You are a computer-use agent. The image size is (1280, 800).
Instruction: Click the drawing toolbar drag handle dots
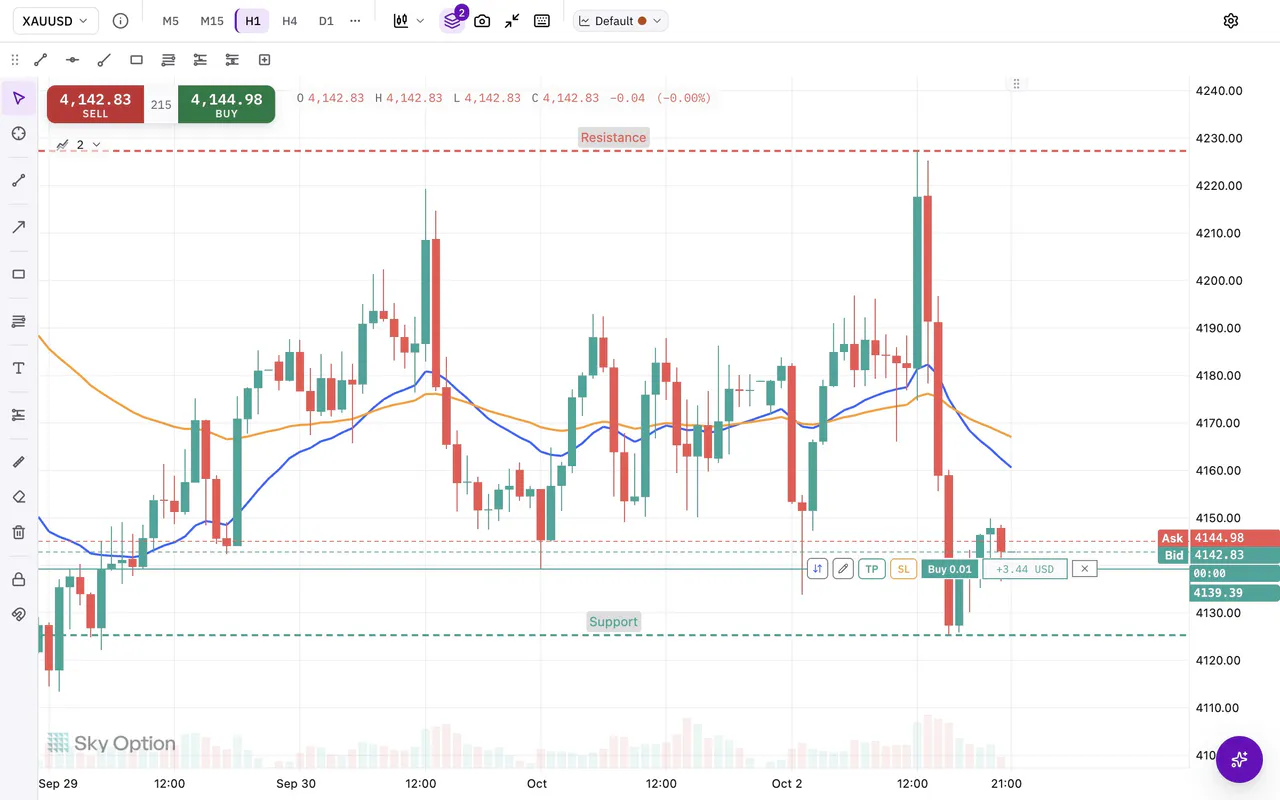(x=14, y=60)
